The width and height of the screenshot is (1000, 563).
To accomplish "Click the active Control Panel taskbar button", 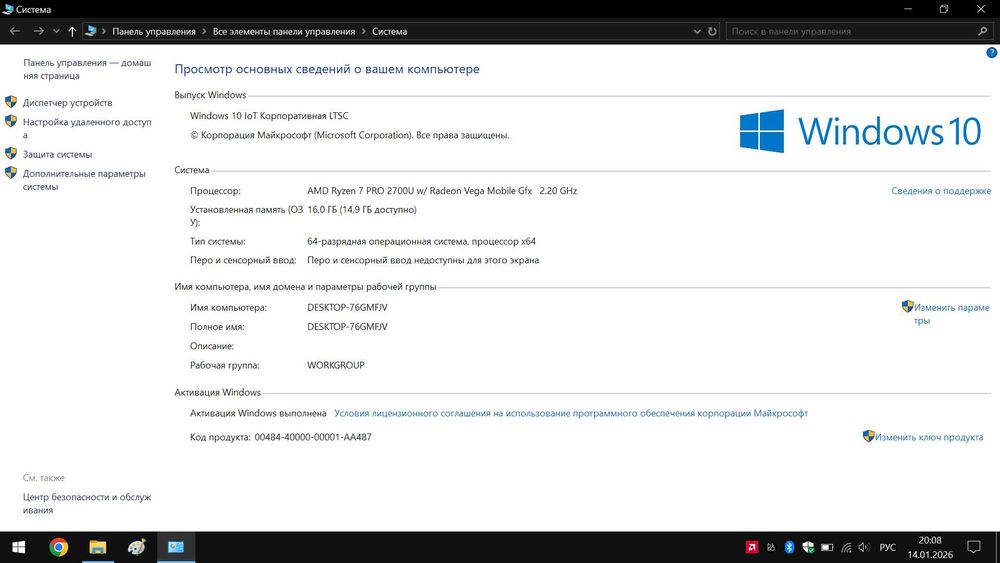I will pyautogui.click(x=176, y=547).
